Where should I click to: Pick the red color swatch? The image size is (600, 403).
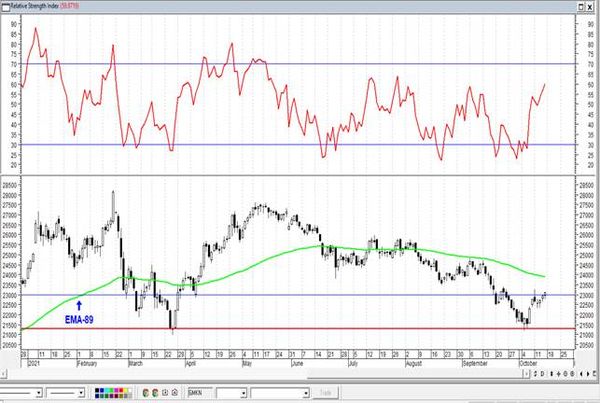pos(121,390)
